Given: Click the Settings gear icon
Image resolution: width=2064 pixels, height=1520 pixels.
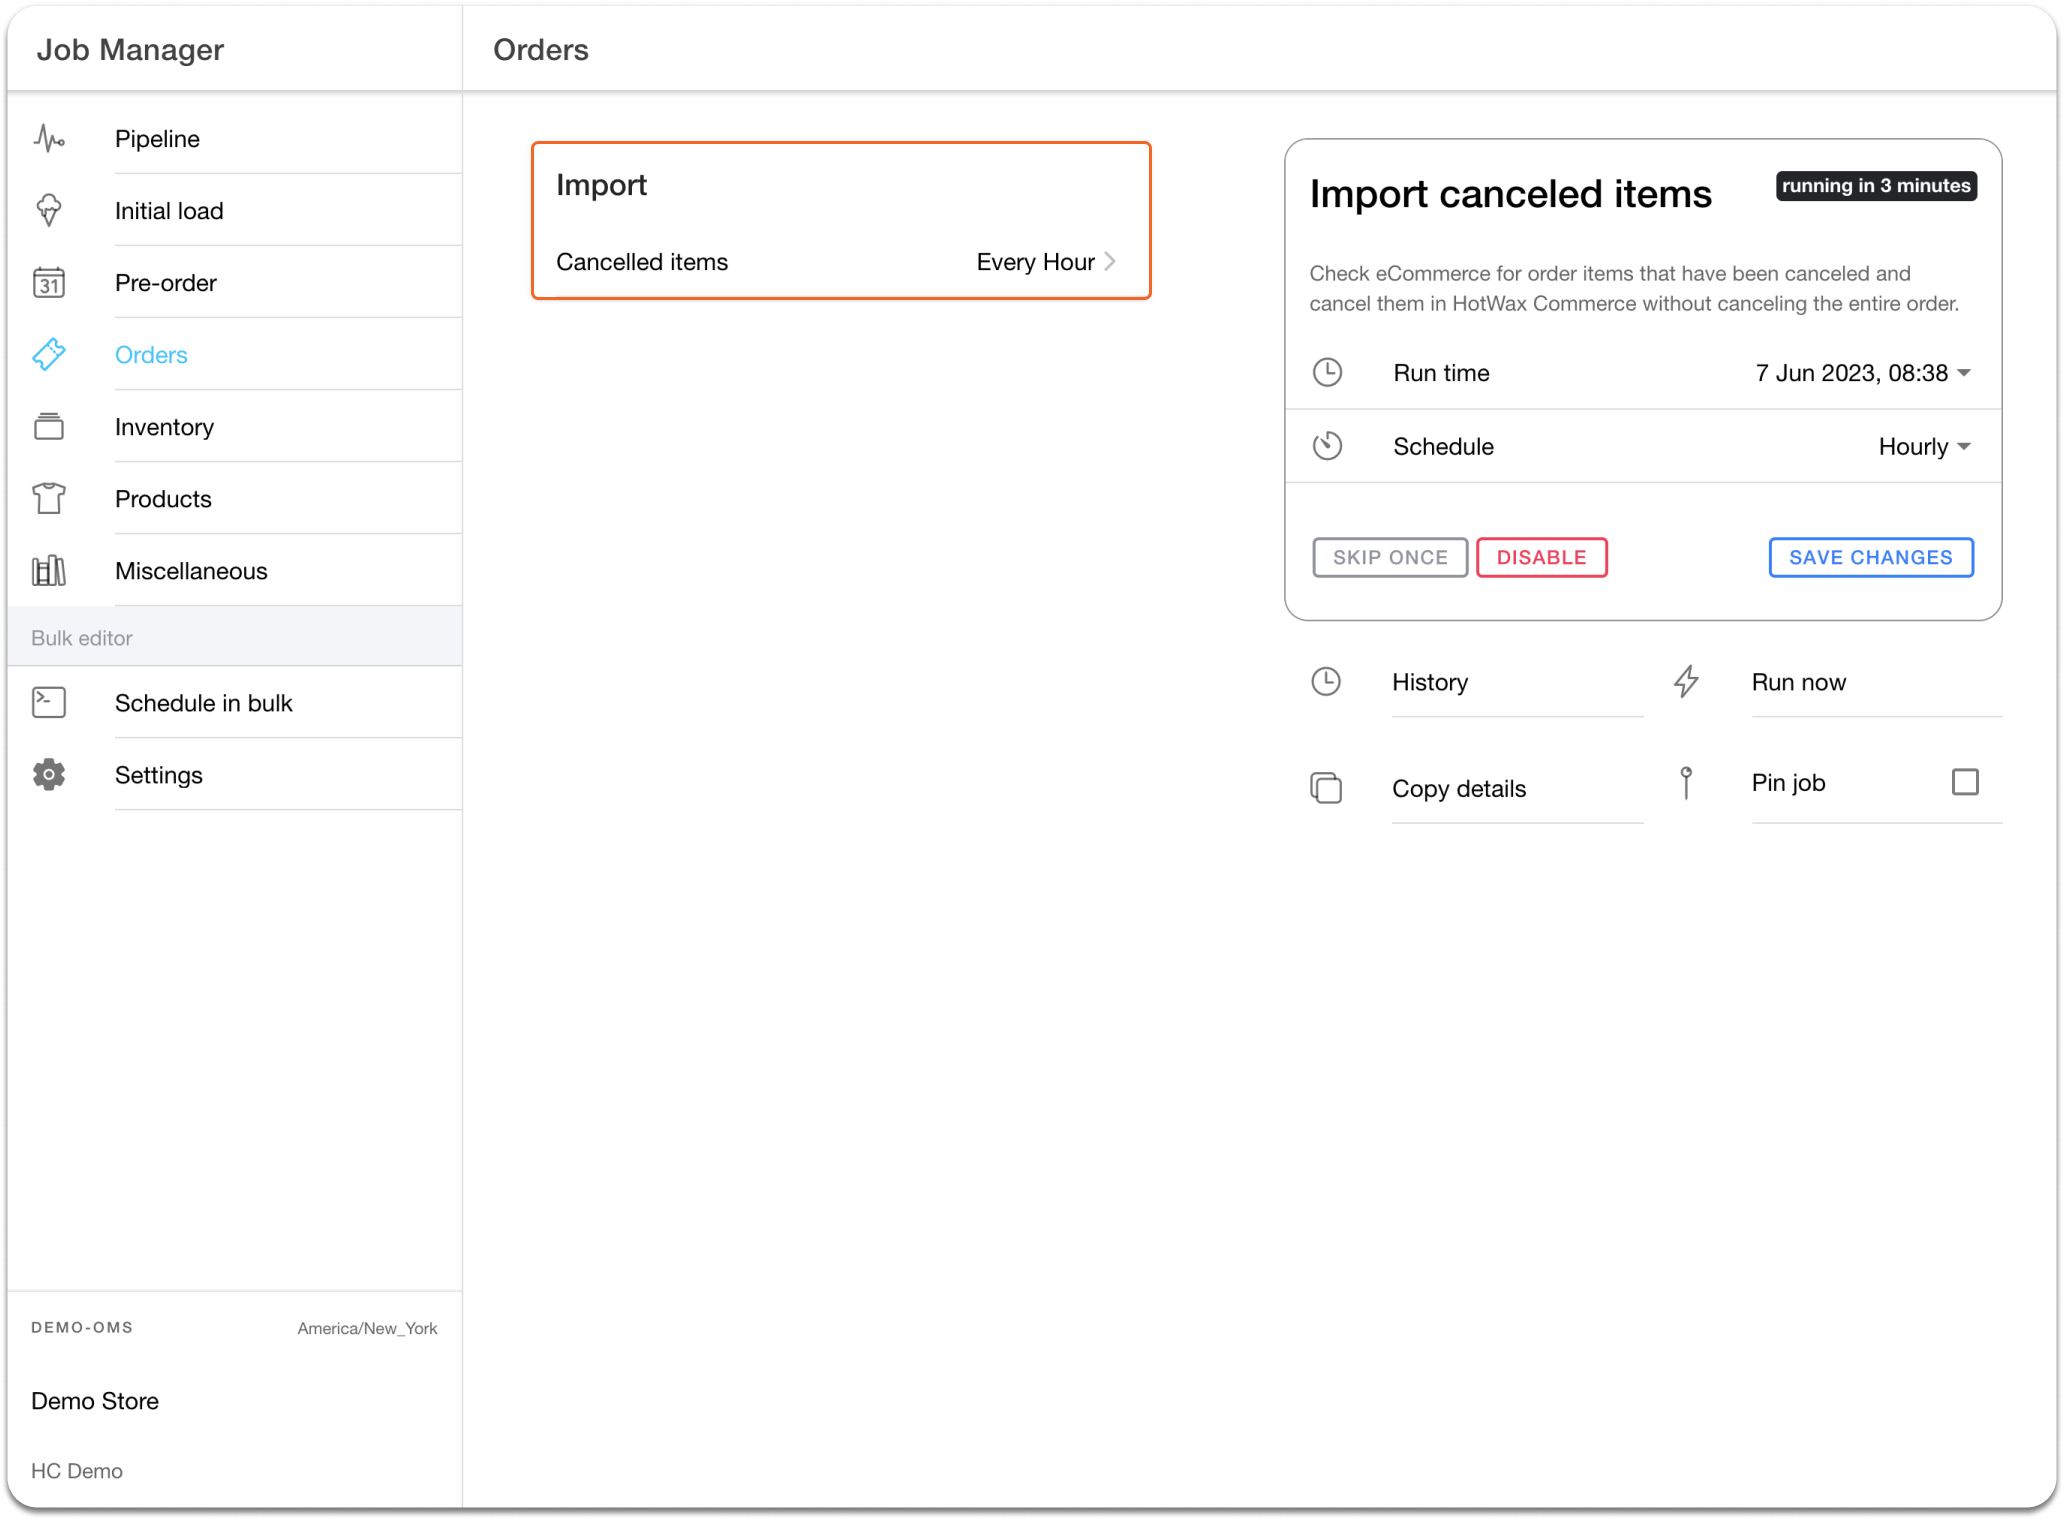Looking at the screenshot, I should click(49, 775).
